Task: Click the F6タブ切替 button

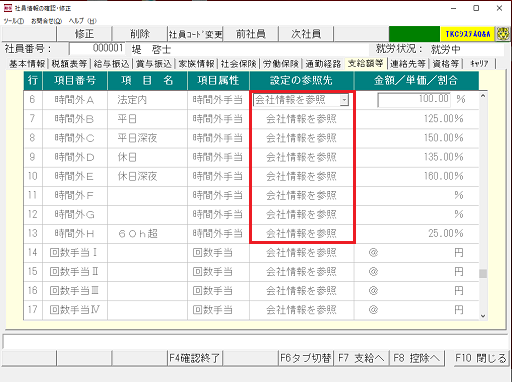Action: pyautogui.click(x=306, y=358)
